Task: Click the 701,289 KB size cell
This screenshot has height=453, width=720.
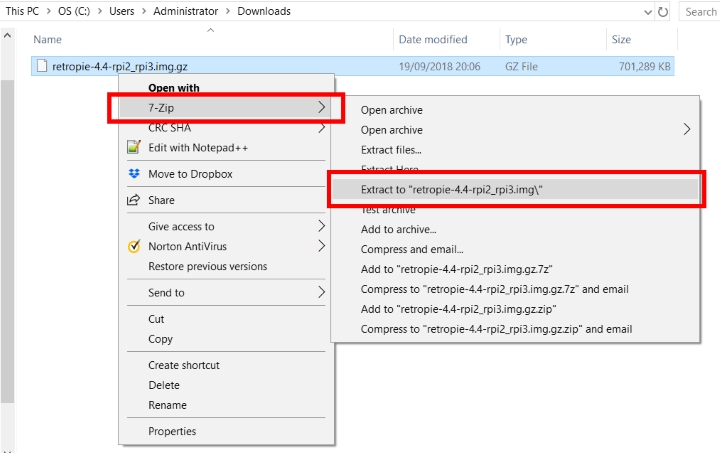Action: tap(644, 67)
